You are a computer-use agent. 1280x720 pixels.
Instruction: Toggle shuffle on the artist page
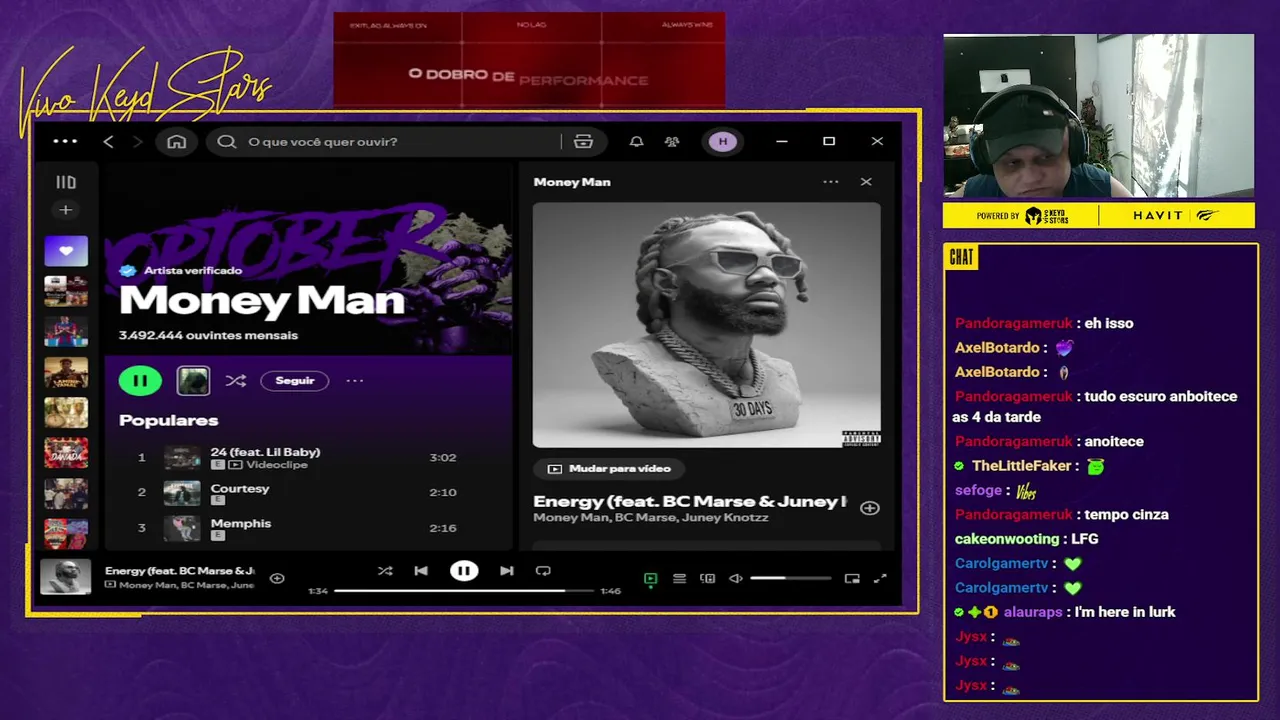click(x=236, y=380)
